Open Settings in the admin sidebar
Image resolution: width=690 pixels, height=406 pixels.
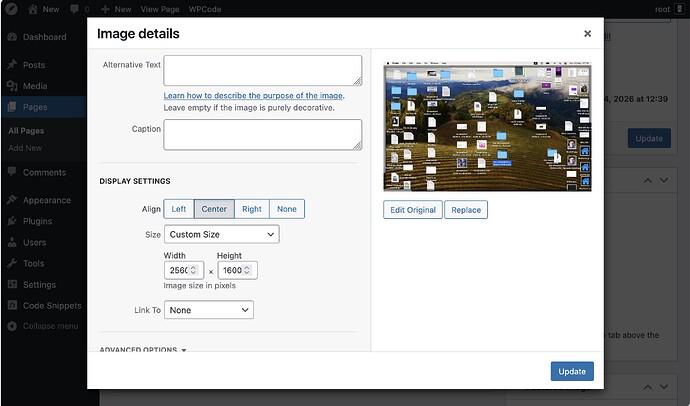[39, 285]
